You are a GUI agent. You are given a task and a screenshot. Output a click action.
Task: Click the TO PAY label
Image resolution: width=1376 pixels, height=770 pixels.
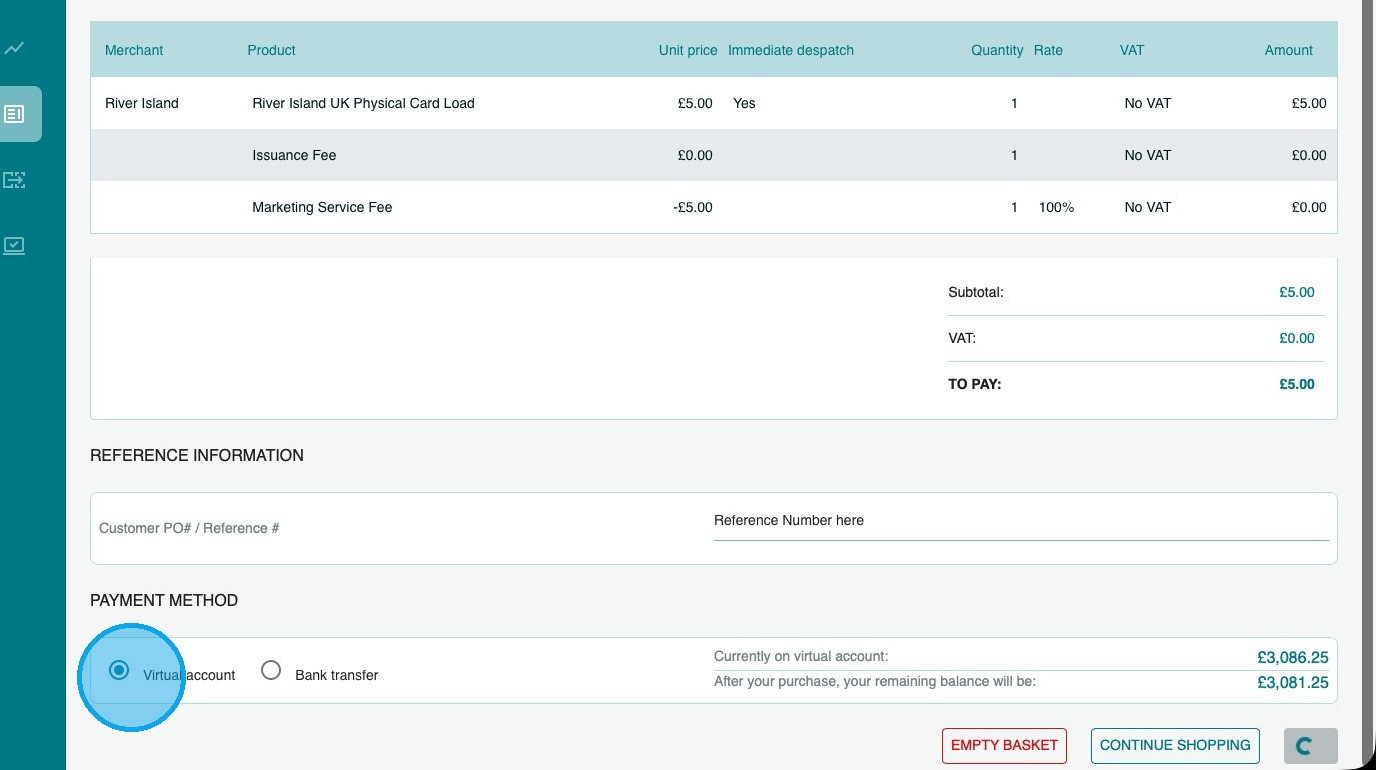point(975,384)
